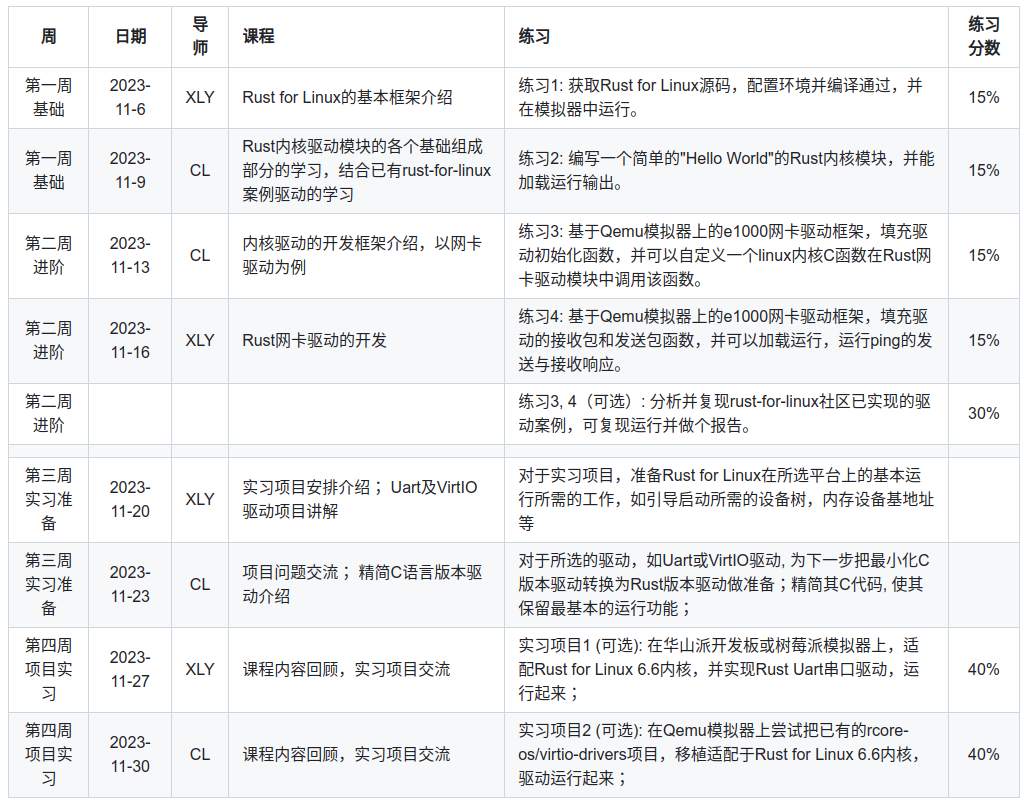The width and height of the screenshot is (1028, 808).
Task: Click the 练习3, 4 (可选) exercise cell
Action: 726,414
